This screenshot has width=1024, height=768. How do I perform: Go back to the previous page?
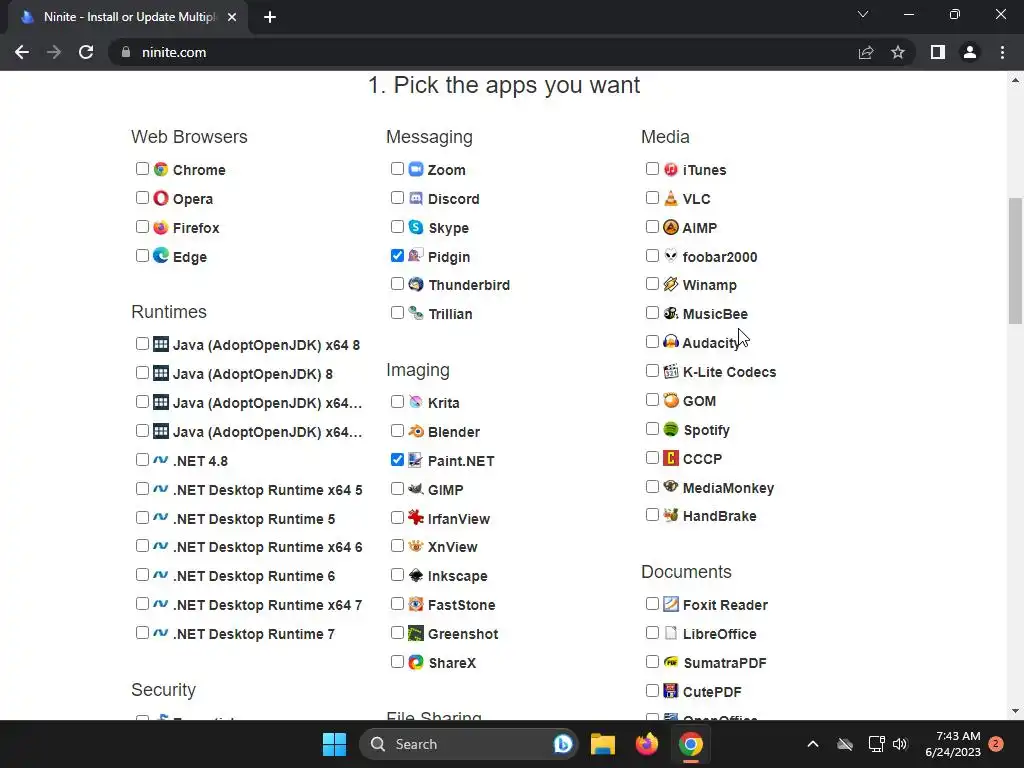[22, 52]
